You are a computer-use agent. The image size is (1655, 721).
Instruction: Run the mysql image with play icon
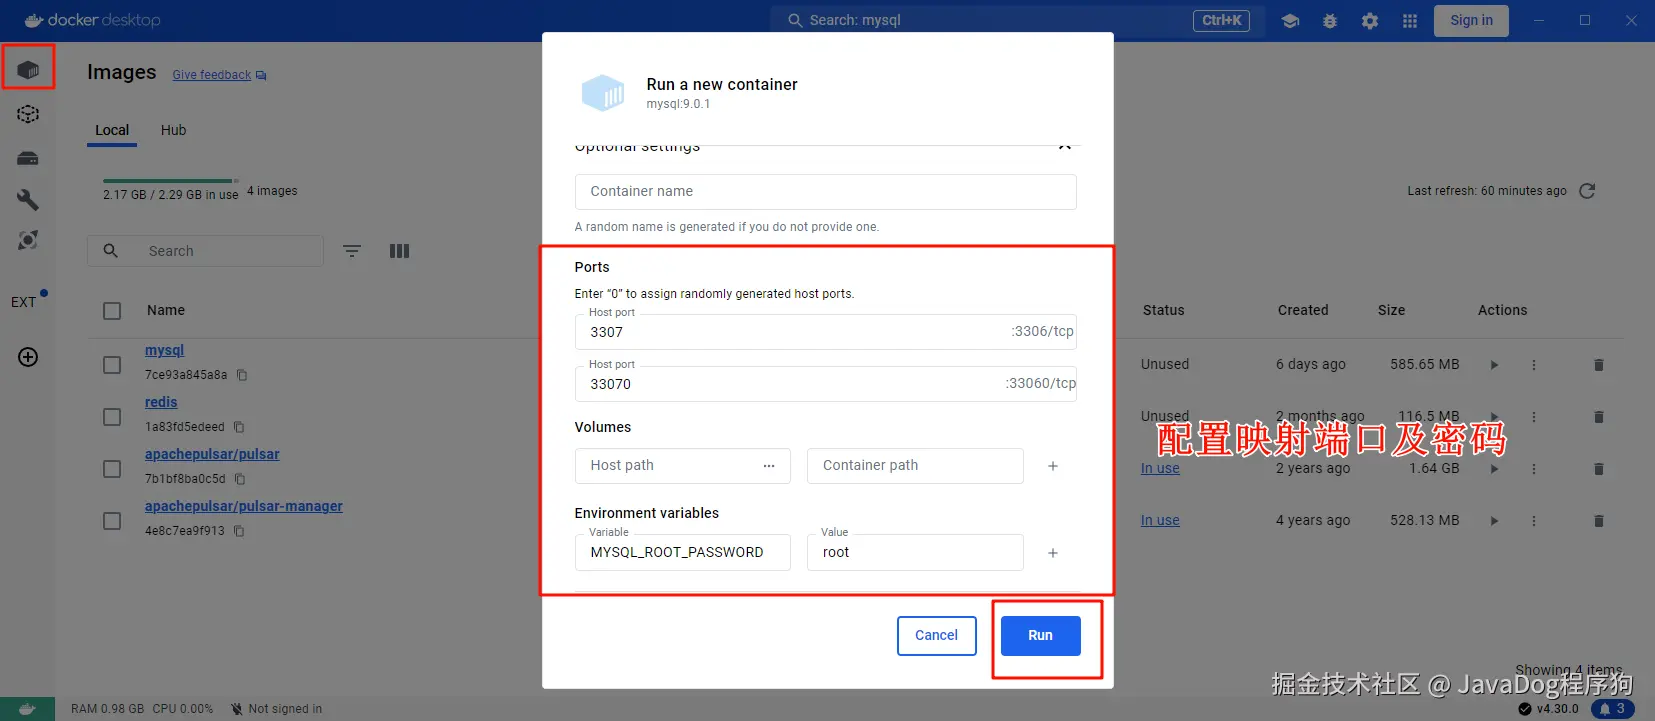[1494, 365]
